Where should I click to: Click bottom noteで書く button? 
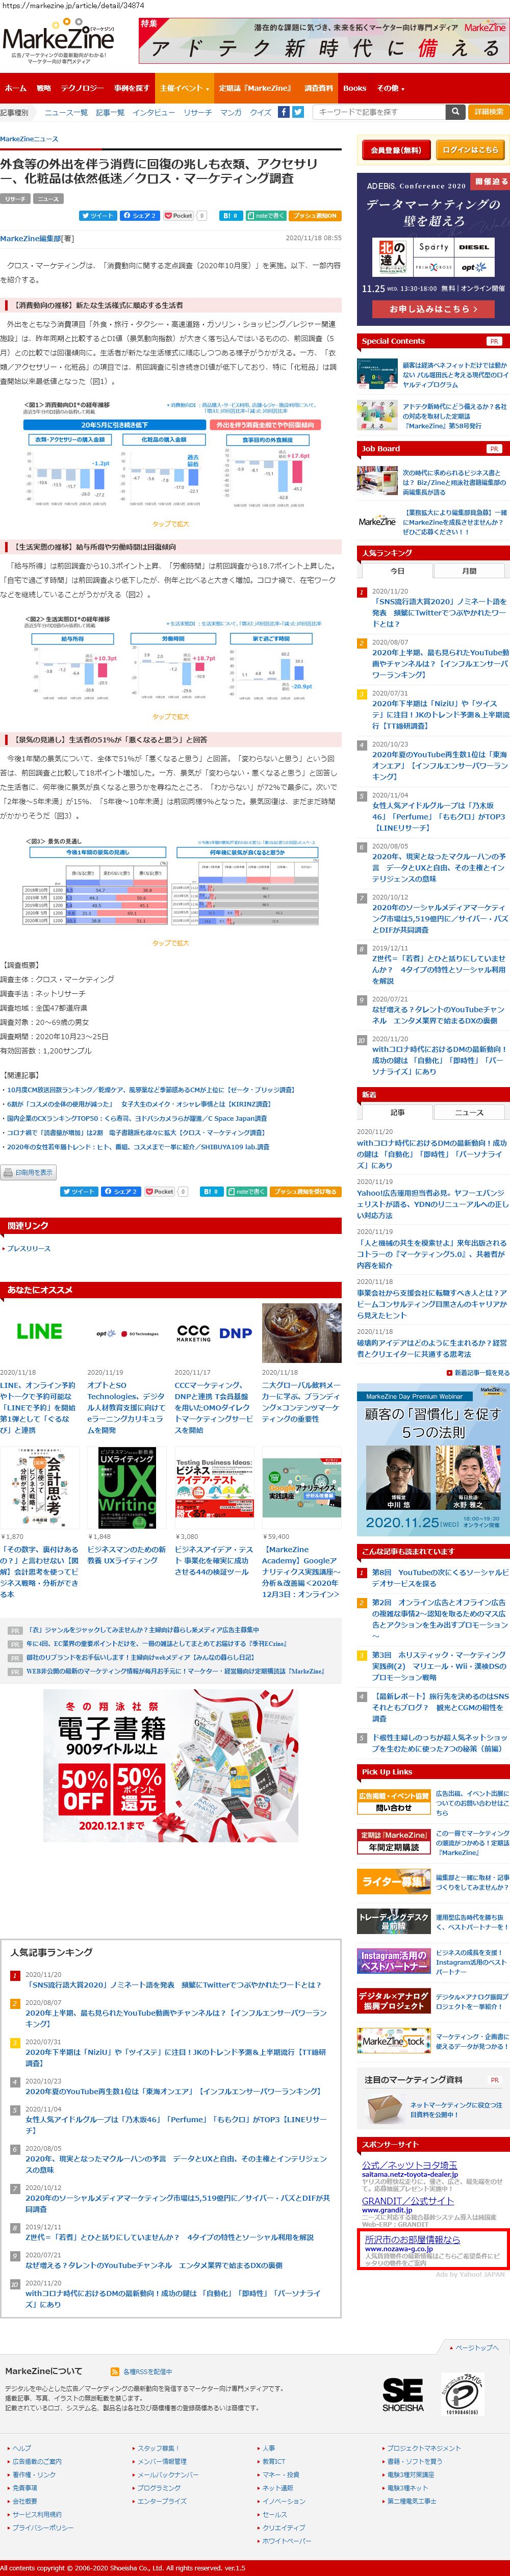coord(246,1191)
